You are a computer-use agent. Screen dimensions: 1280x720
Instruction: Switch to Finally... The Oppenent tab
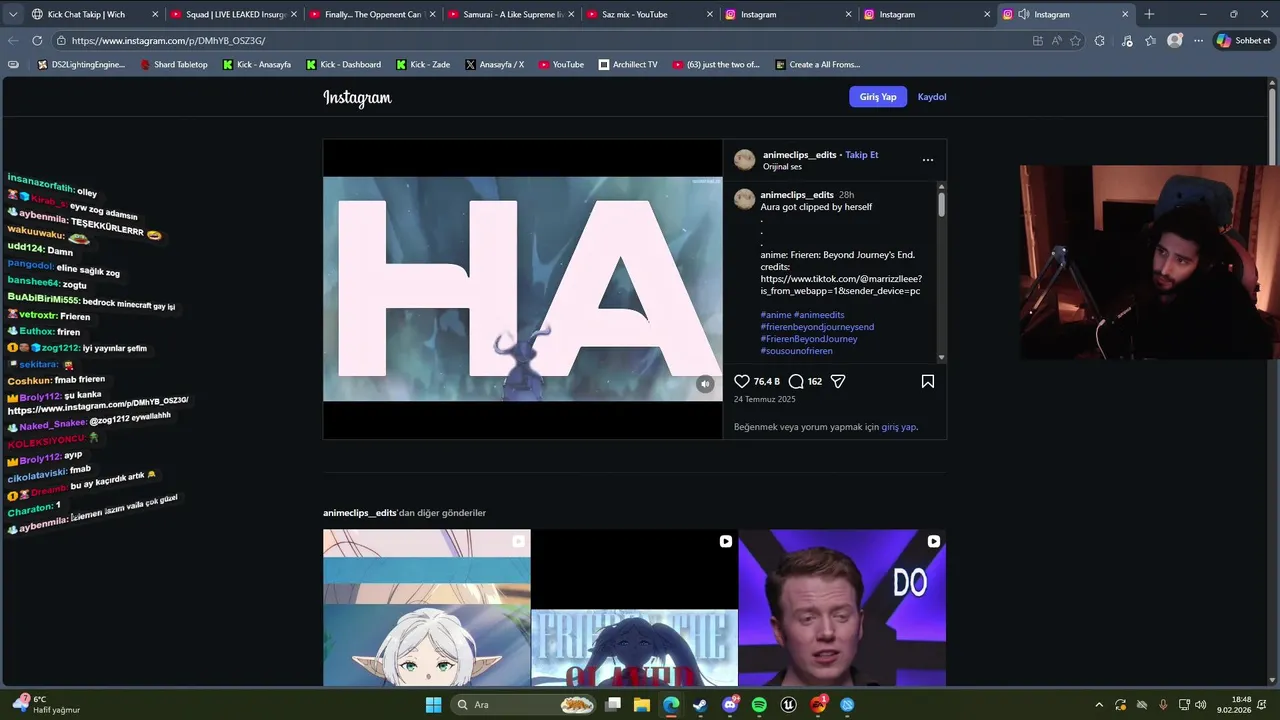coord(371,14)
